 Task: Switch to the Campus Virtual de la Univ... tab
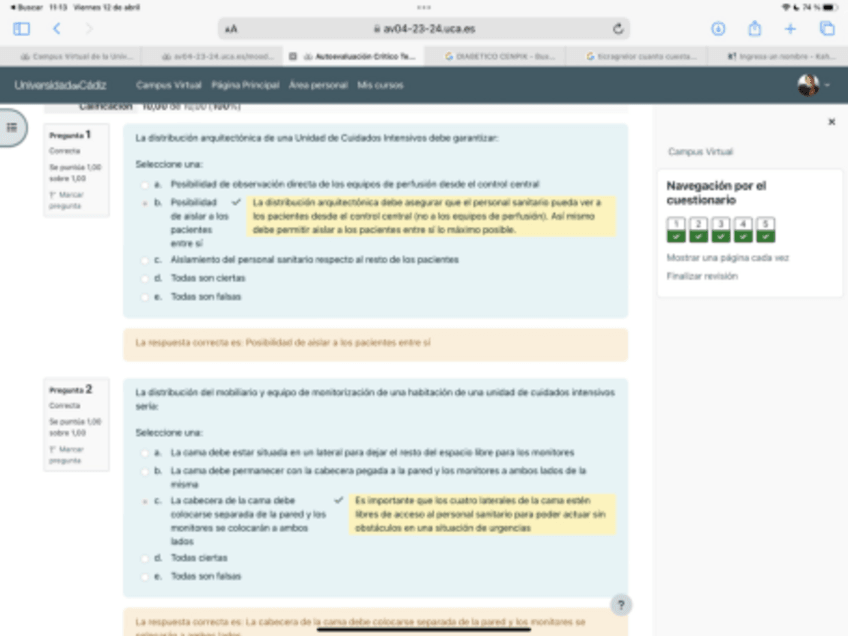pyautogui.click(x=76, y=56)
